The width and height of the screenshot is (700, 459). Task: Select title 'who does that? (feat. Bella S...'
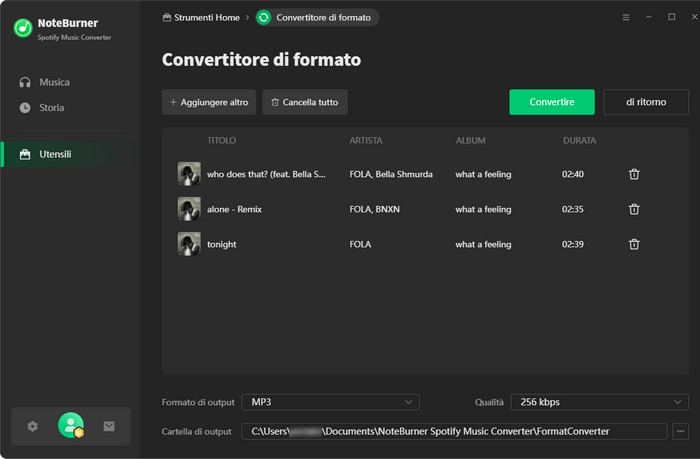click(x=266, y=174)
